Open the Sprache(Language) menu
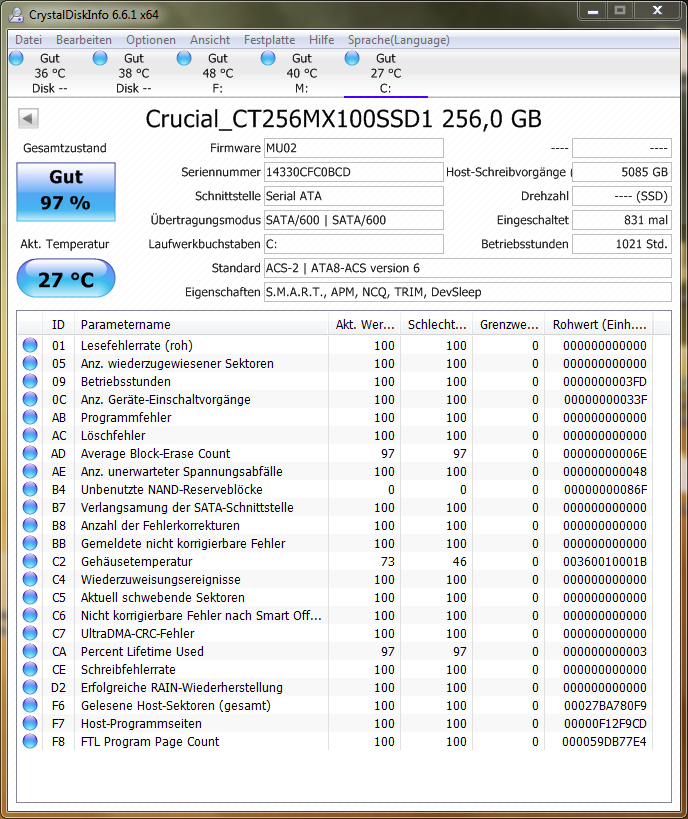 [x=399, y=40]
